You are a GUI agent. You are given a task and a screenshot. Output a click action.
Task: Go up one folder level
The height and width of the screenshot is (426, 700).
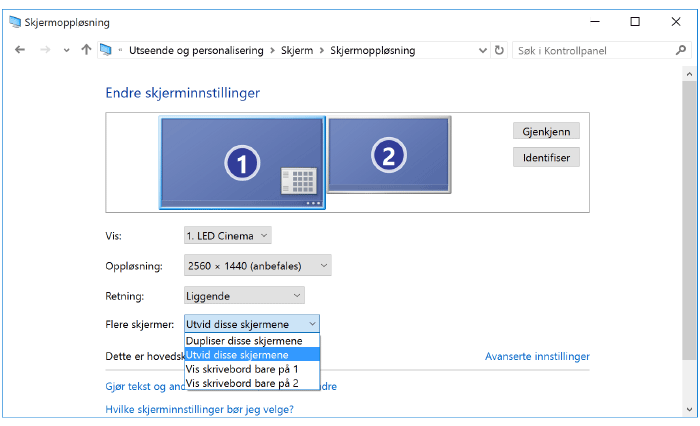click(x=86, y=50)
